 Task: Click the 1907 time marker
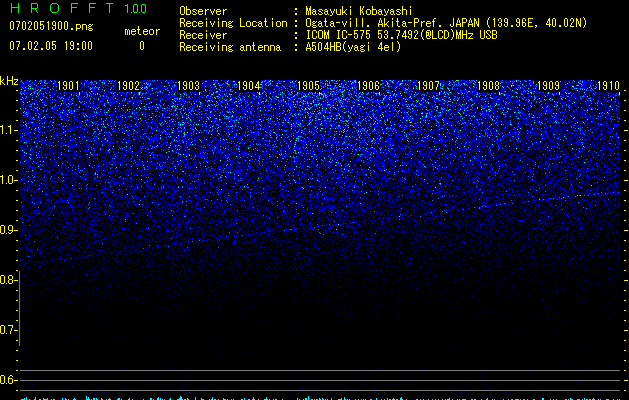(428, 86)
